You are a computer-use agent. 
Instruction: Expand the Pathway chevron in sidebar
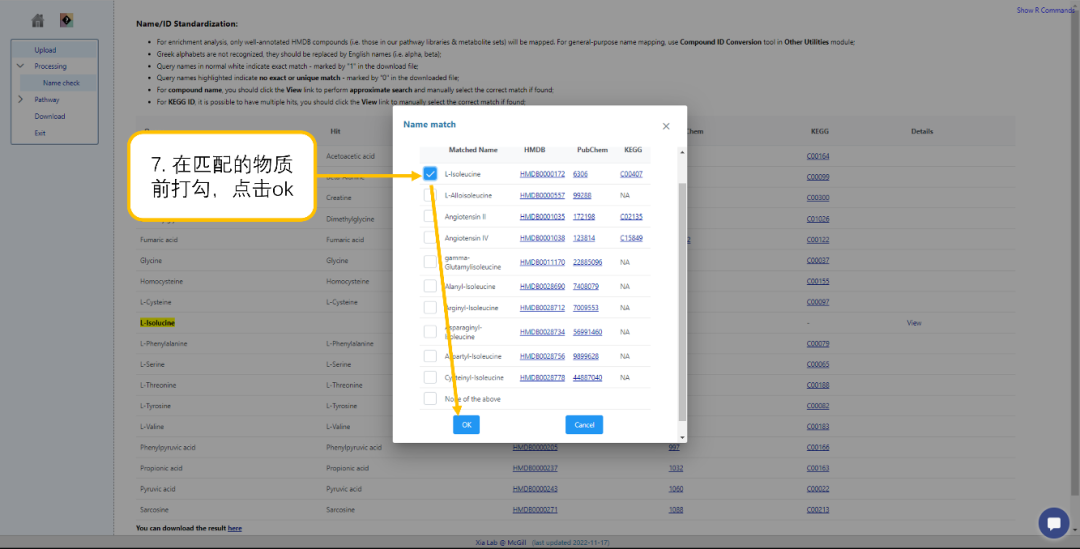pyautogui.click(x=20, y=99)
